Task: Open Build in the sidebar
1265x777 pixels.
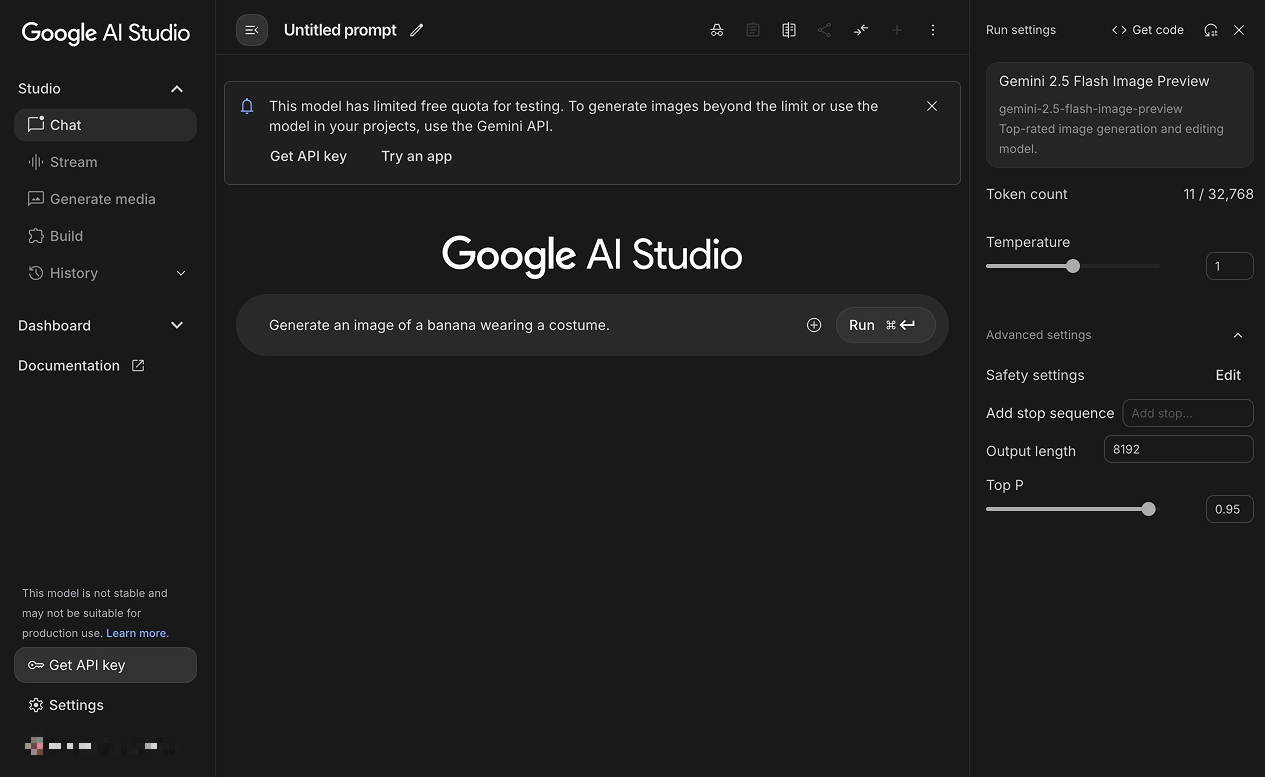Action: point(105,236)
